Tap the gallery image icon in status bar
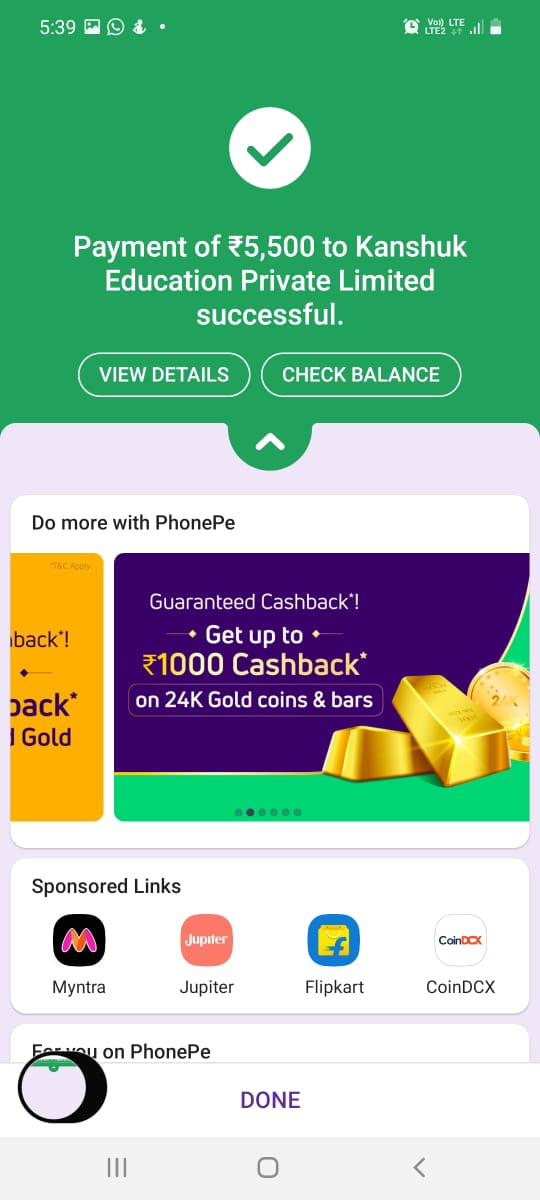The width and height of the screenshot is (540, 1200). [x=93, y=27]
